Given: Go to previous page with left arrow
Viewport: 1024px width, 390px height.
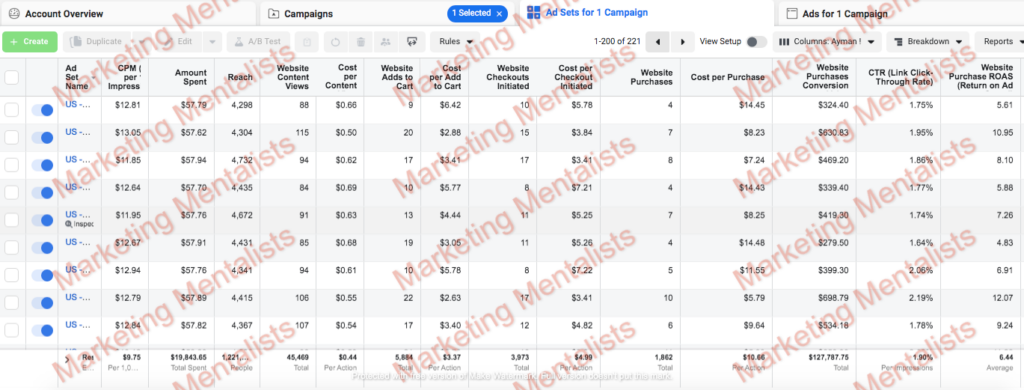Looking at the screenshot, I should tap(657, 42).
